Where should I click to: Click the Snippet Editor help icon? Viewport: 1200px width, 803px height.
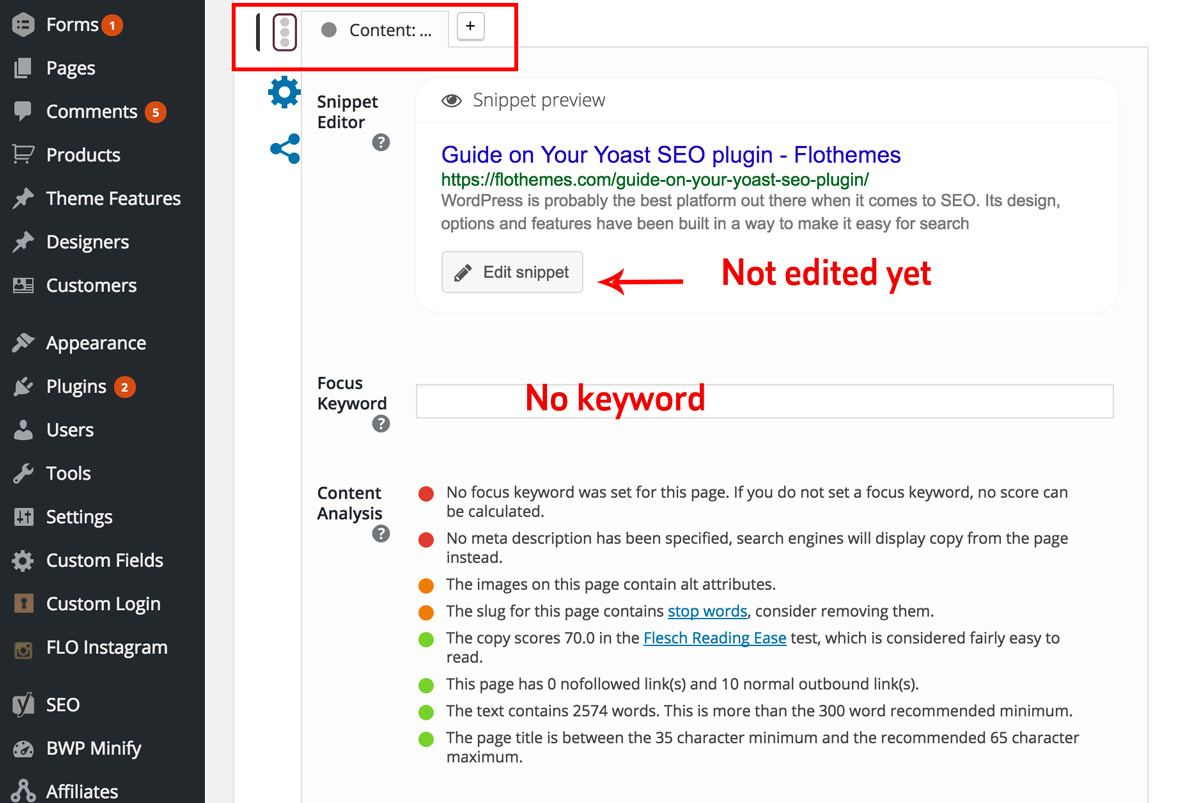tap(381, 143)
